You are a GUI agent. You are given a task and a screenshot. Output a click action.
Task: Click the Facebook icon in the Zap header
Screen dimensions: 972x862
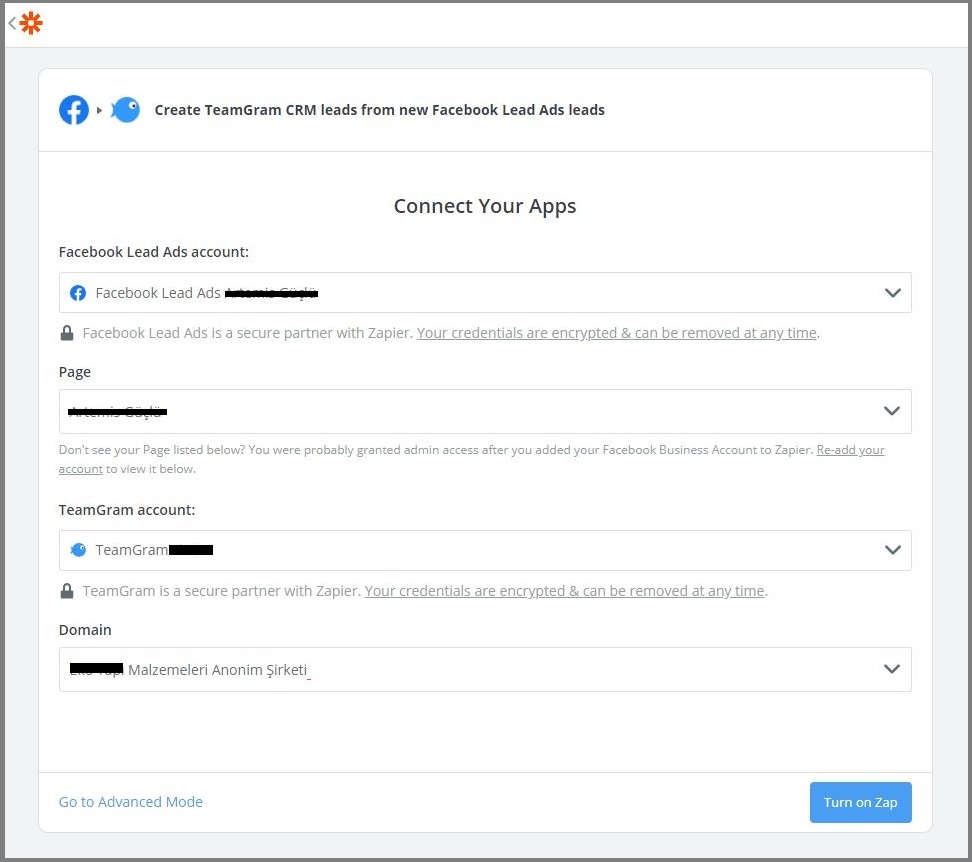tap(74, 110)
